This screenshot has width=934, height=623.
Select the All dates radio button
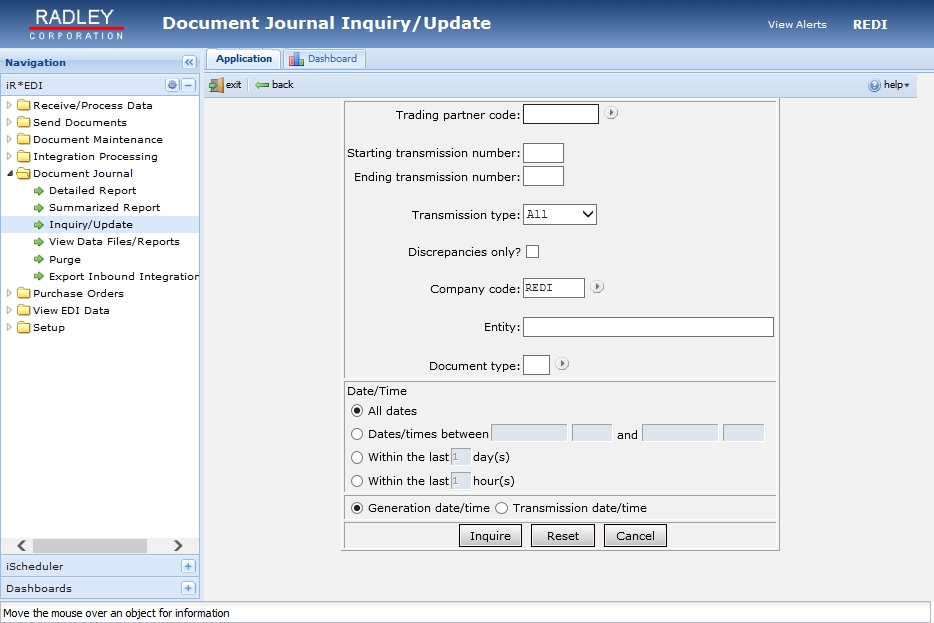(357, 410)
